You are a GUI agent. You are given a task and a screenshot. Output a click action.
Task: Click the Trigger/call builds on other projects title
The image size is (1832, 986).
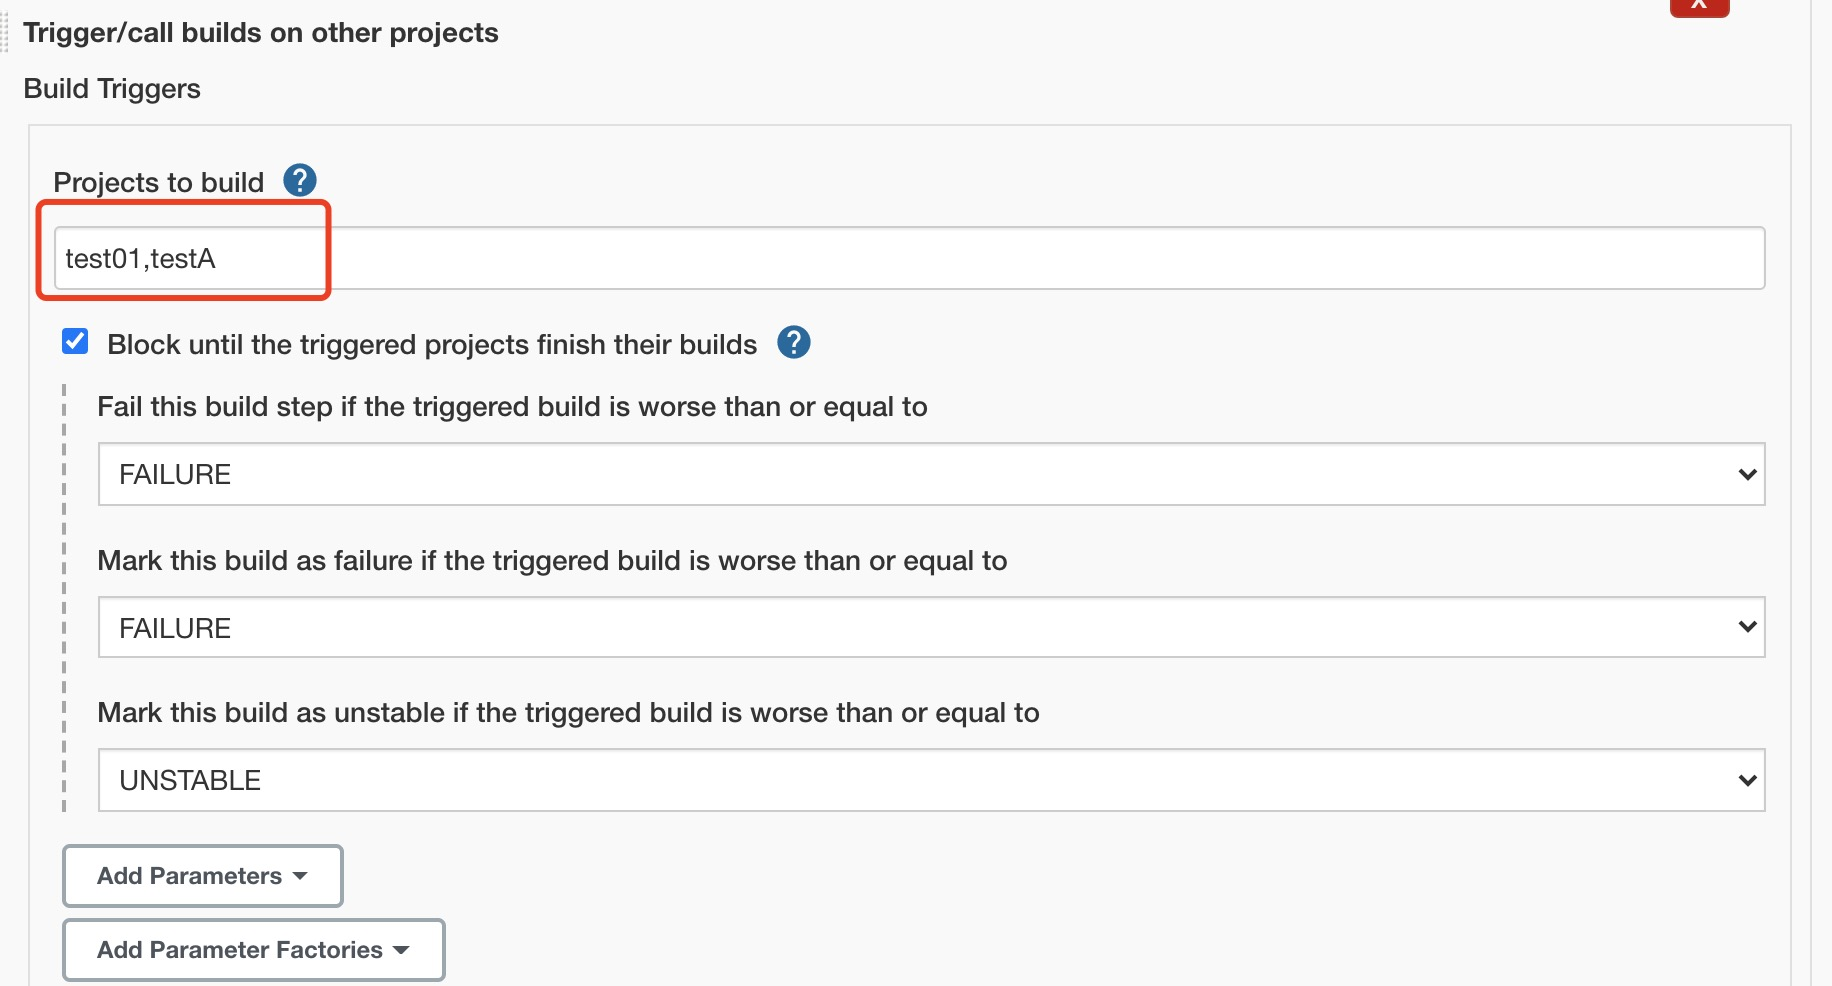pos(261,32)
